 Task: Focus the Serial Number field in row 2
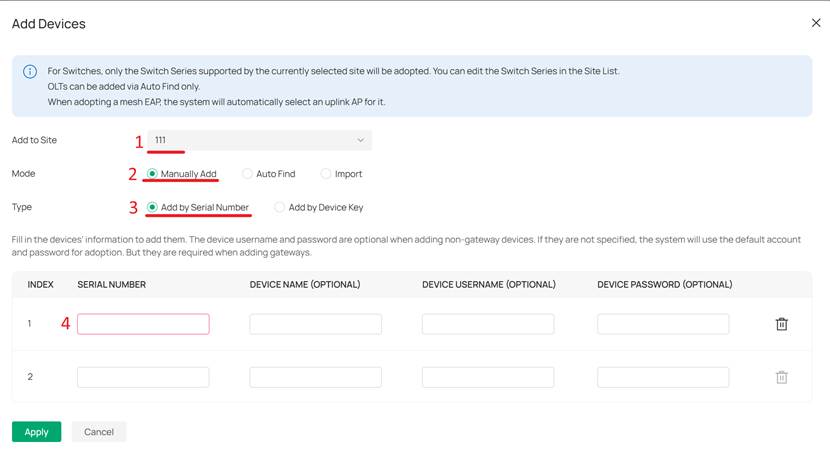click(x=143, y=377)
